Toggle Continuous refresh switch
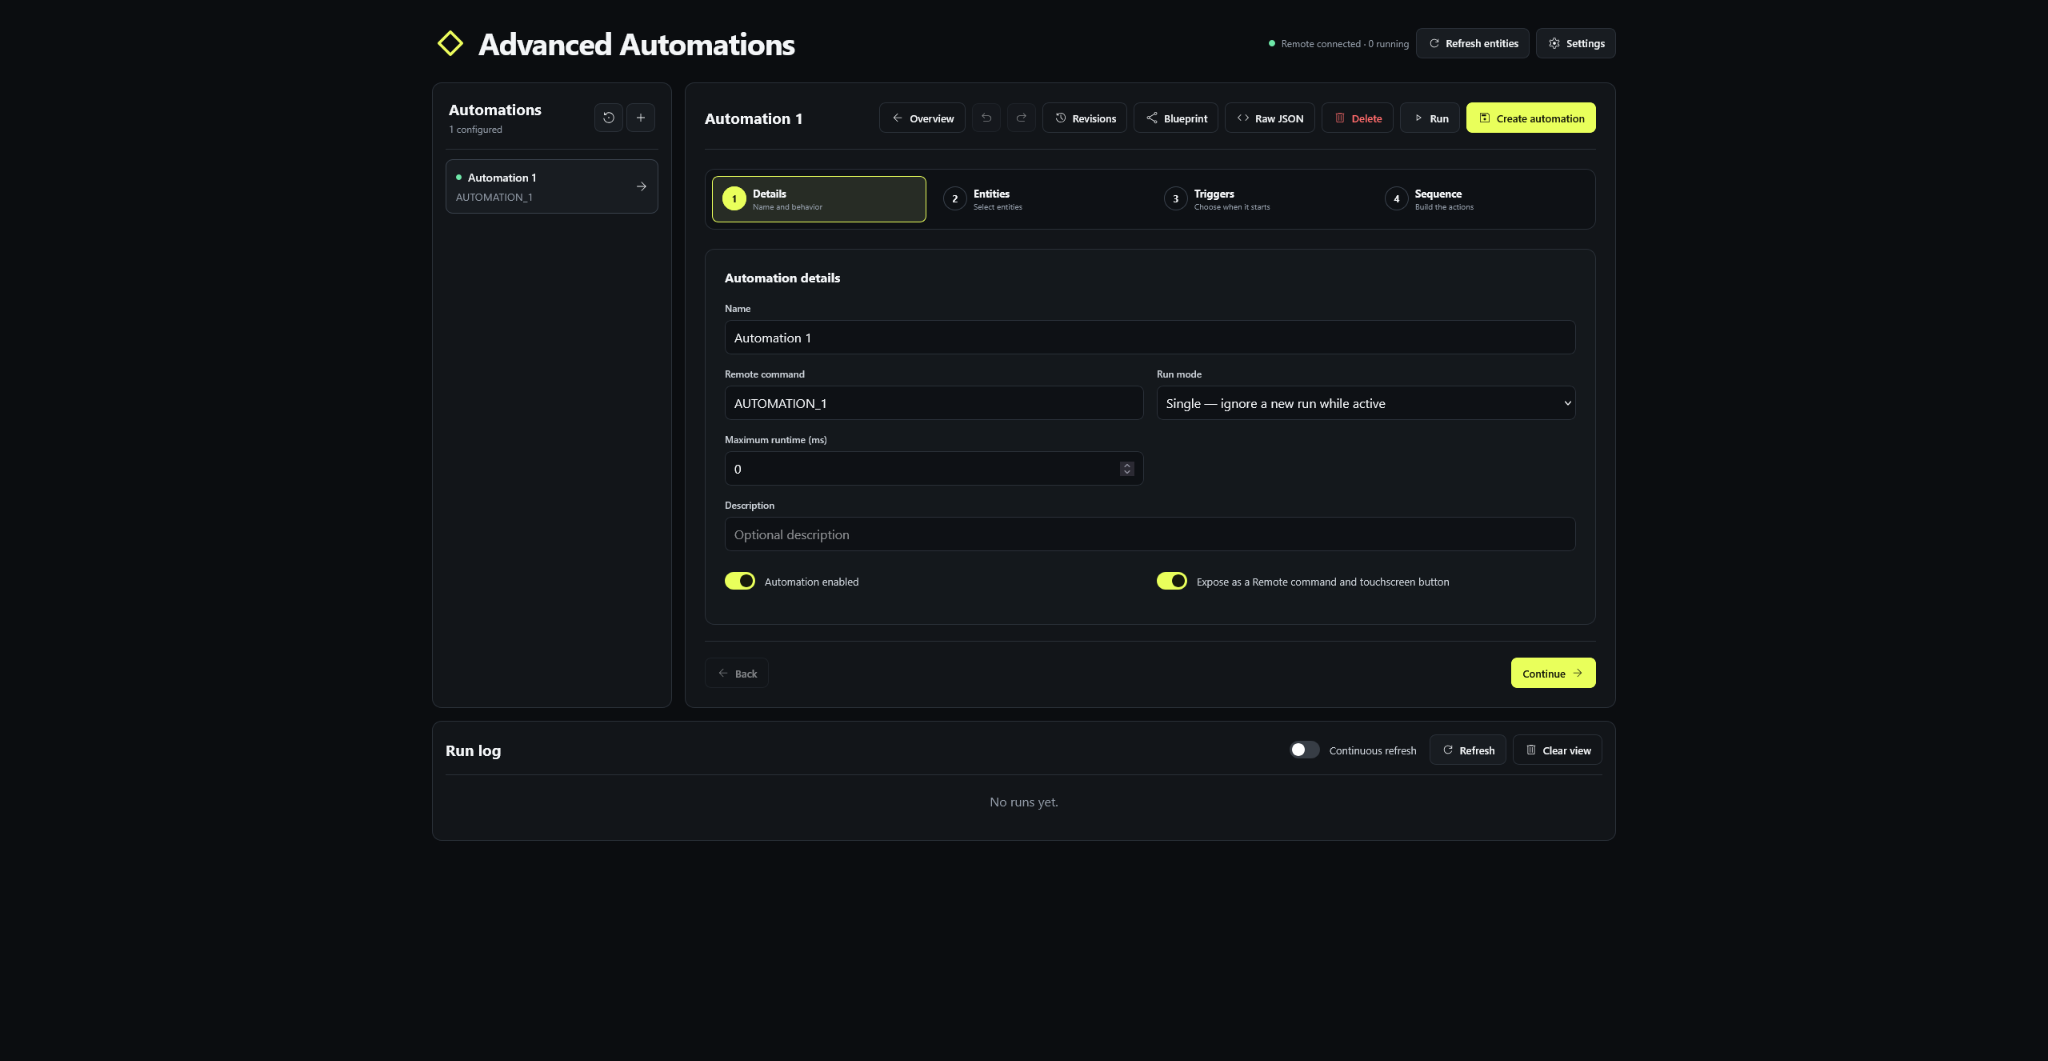Screen dimensions: 2048x1061 click(x=1304, y=750)
